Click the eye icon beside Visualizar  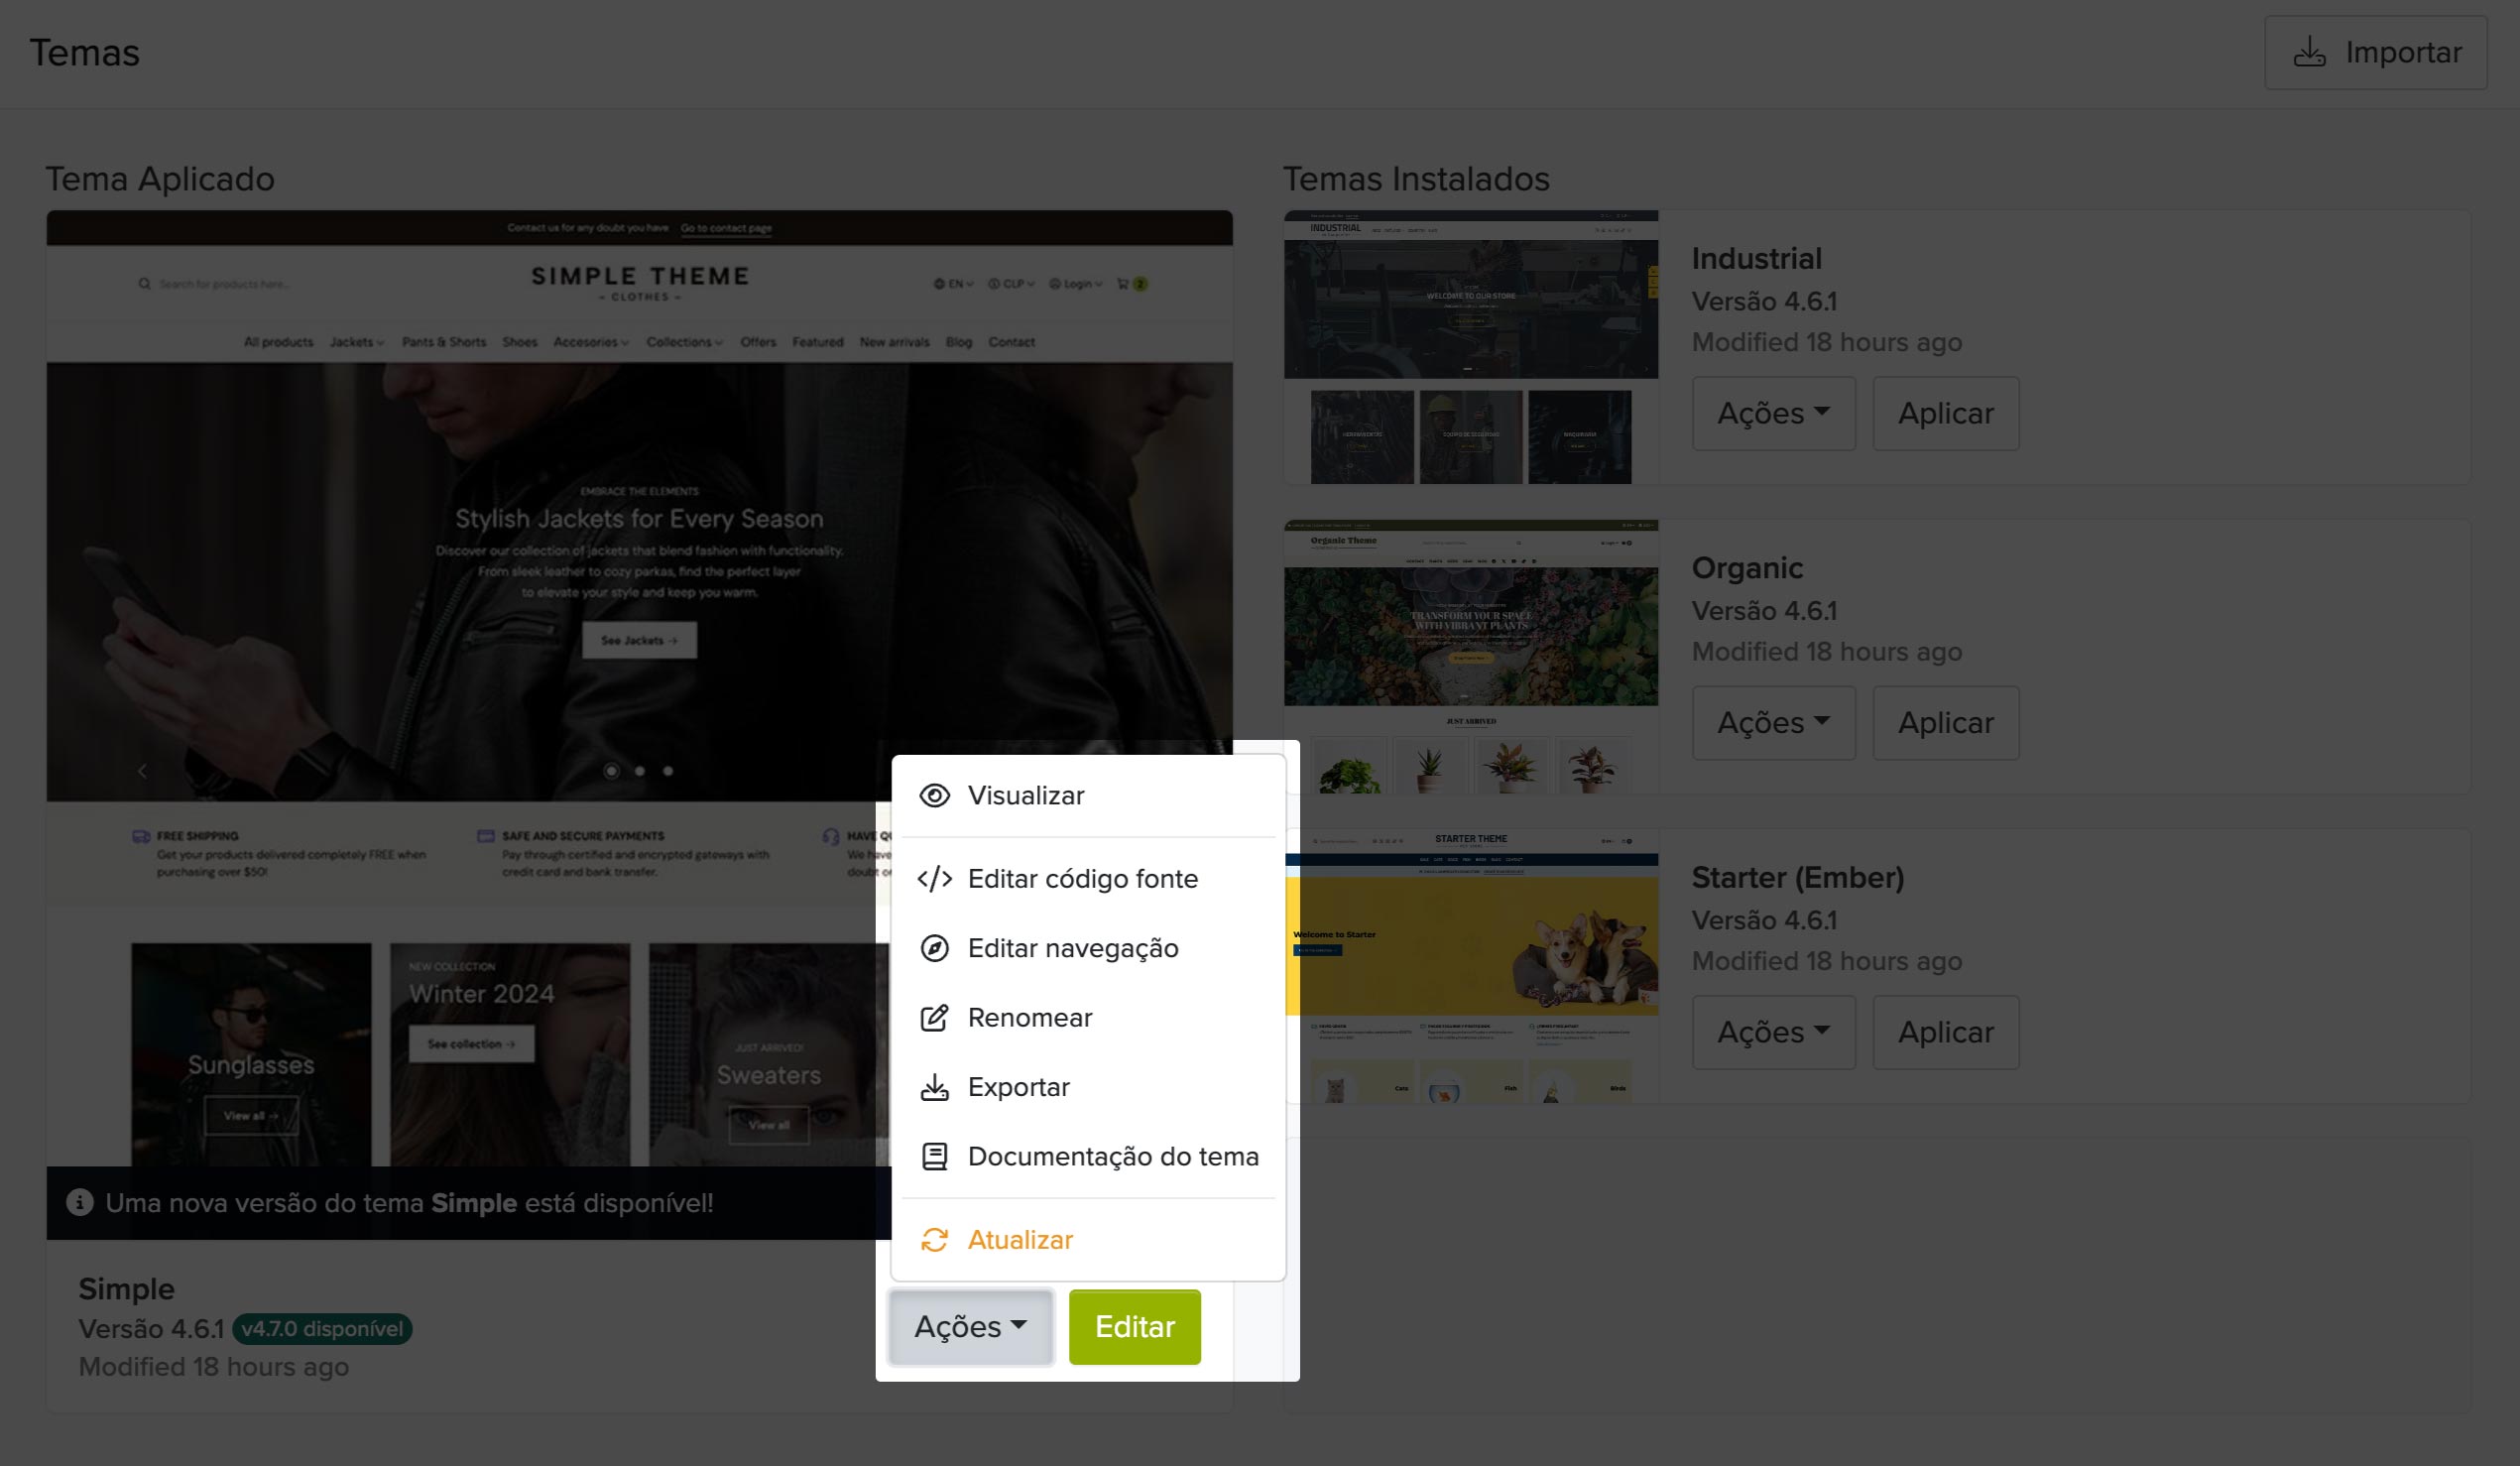[934, 796]
